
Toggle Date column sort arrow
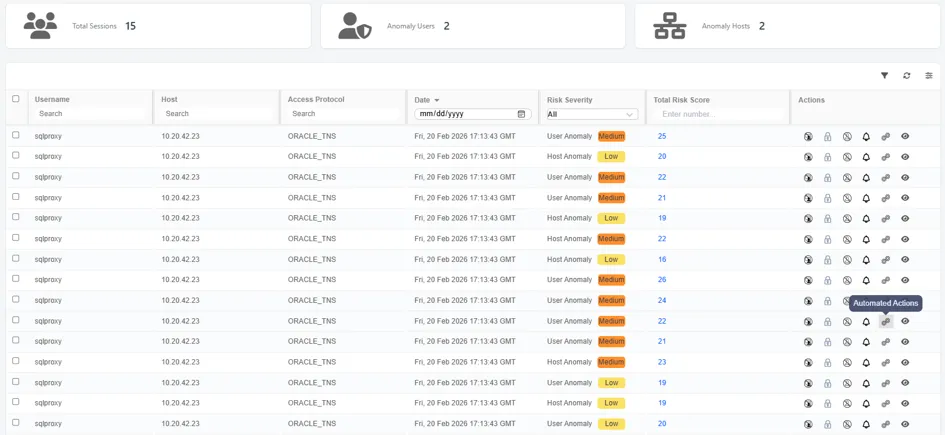pyautogui.click(x=436, y=100)
